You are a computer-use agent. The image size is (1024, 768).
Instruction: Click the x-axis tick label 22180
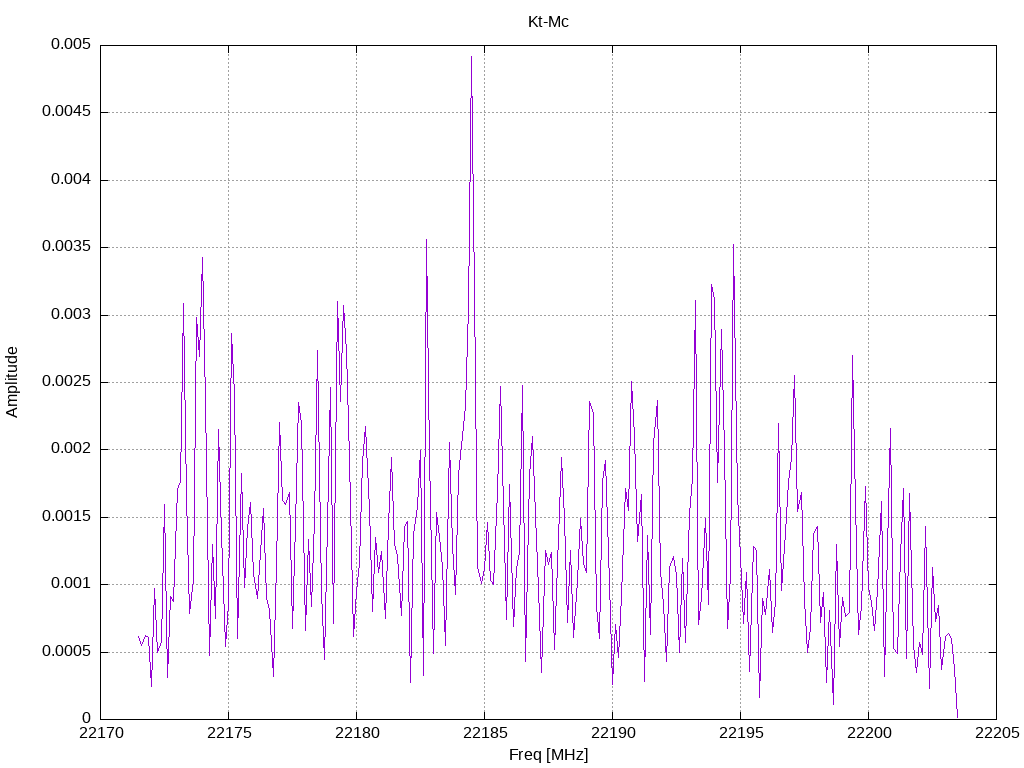coord(356,733)
